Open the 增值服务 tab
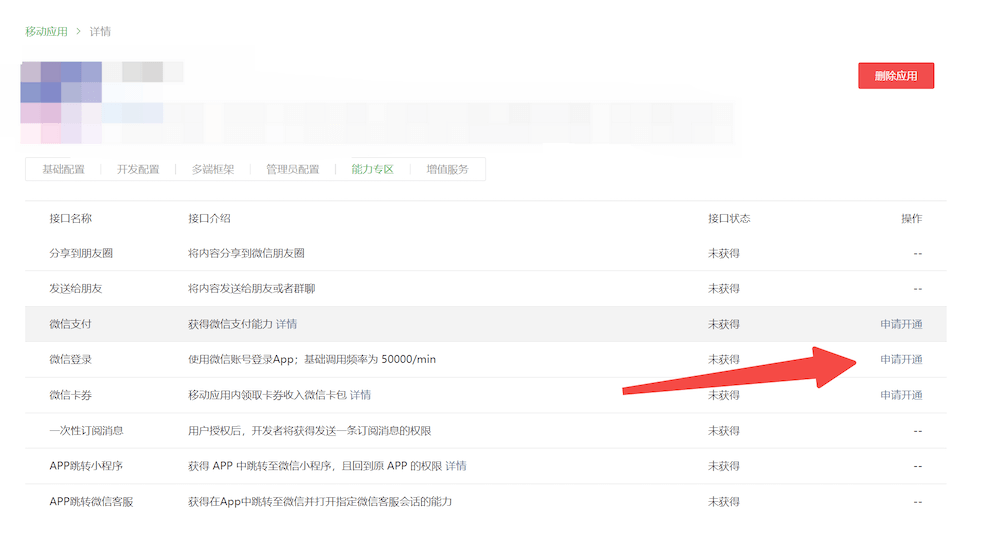 point(447,170)
